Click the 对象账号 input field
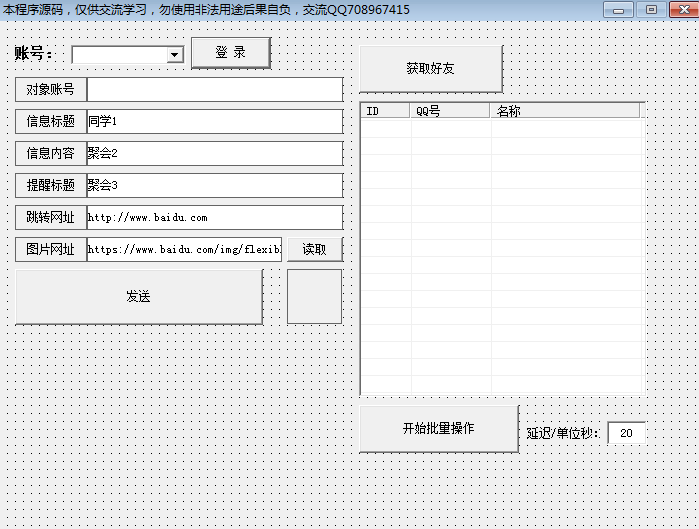 [x=214, y=90]
